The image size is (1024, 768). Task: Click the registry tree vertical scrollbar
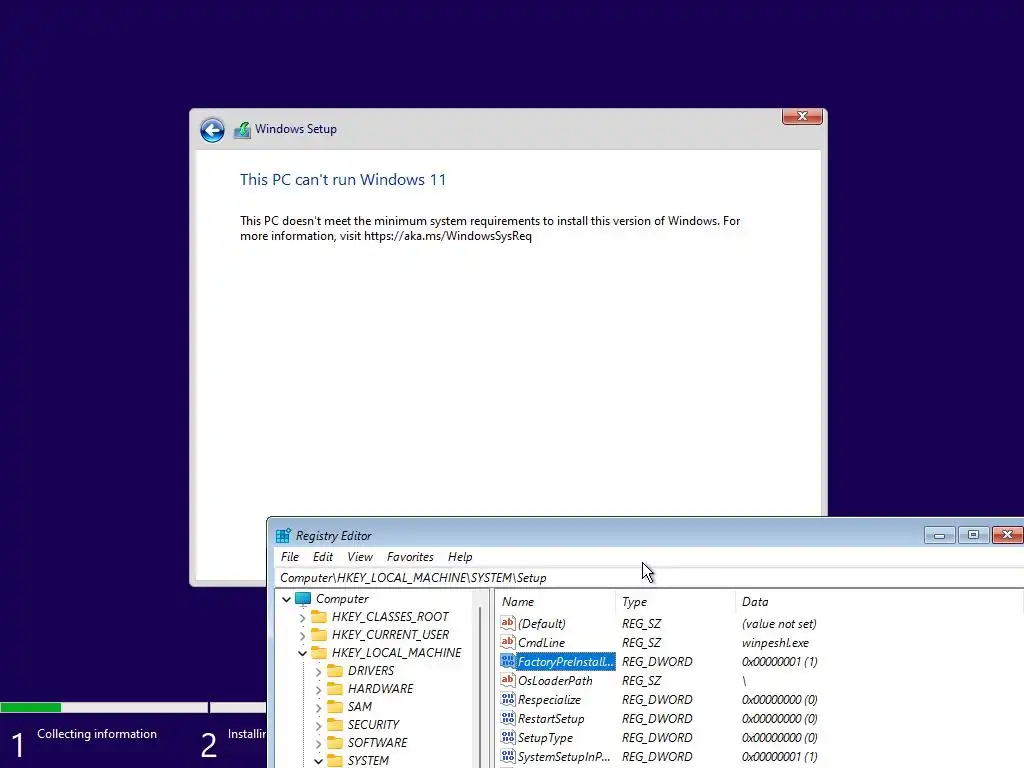tap(481, 686)
